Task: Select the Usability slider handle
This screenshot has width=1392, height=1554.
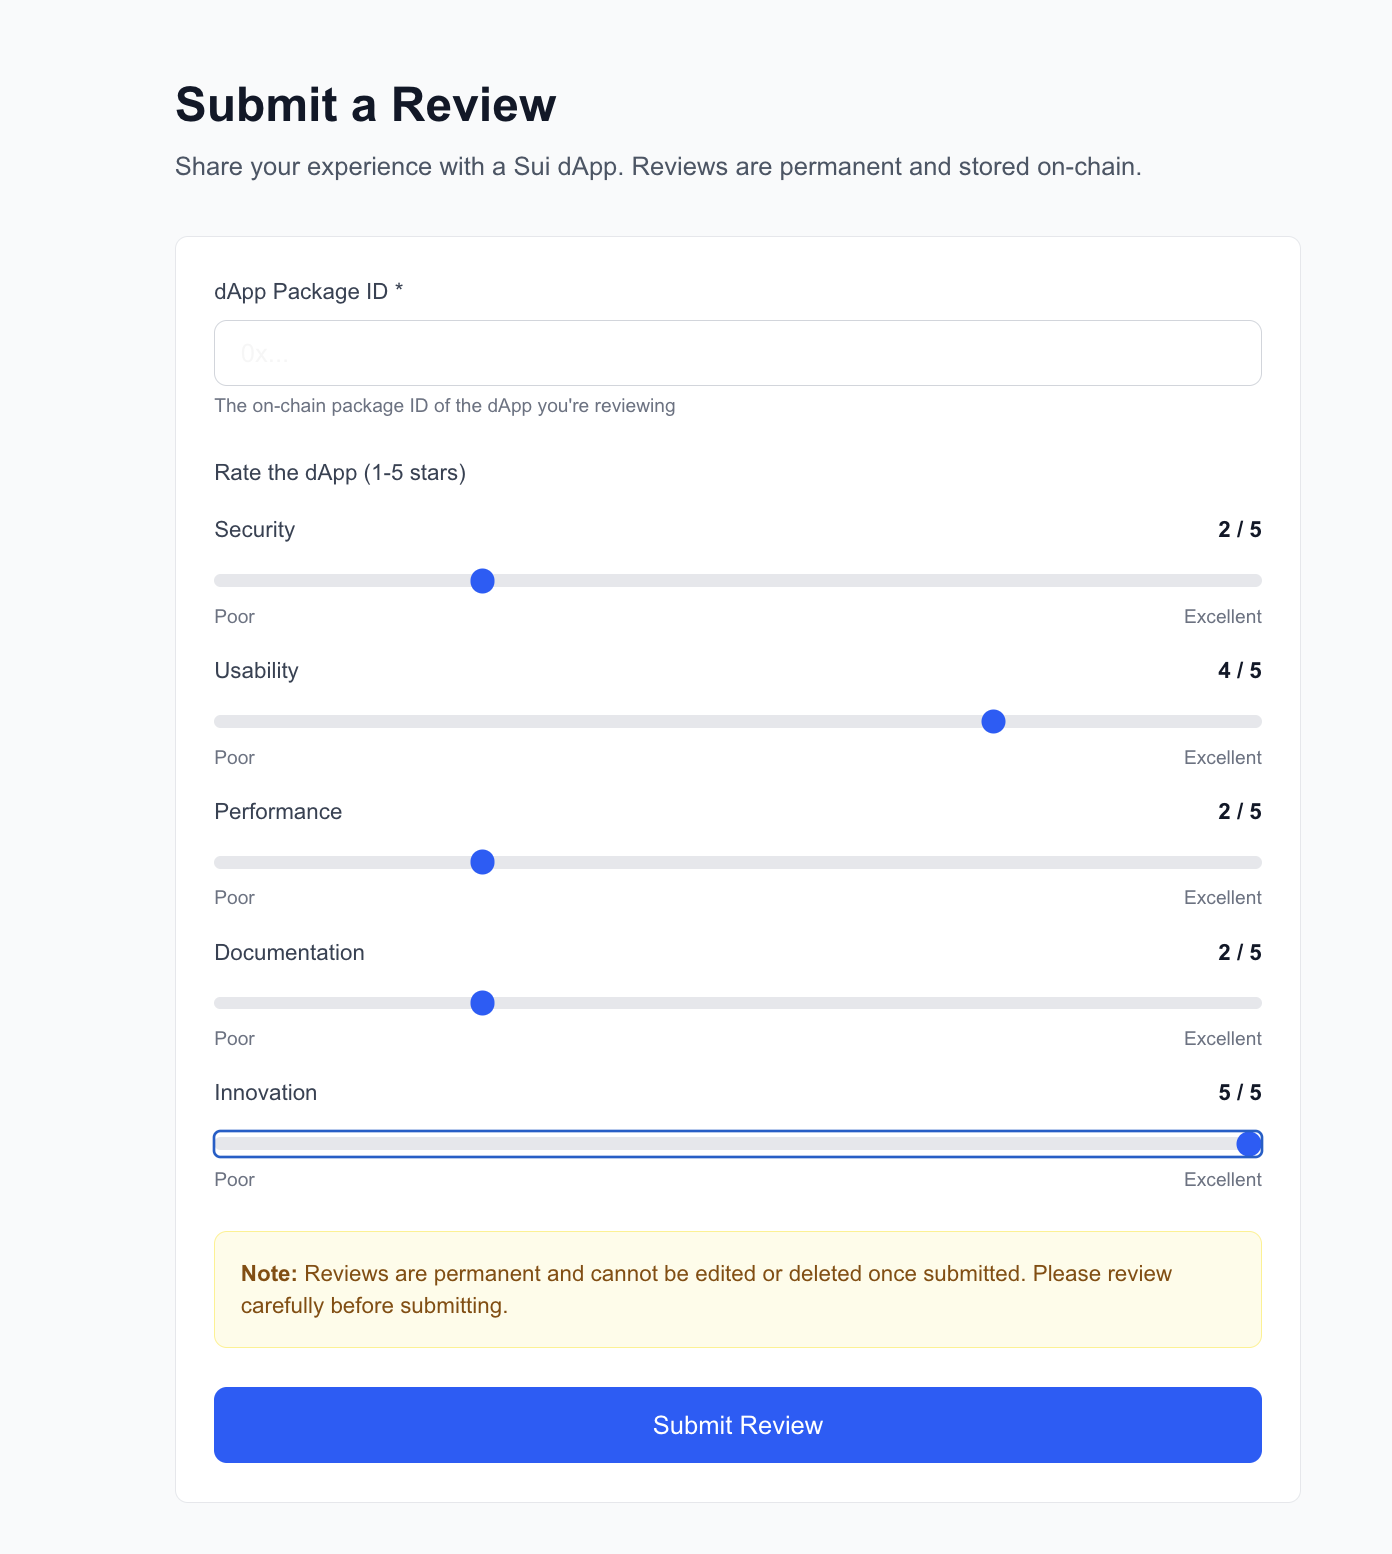Action: (993, 720)
